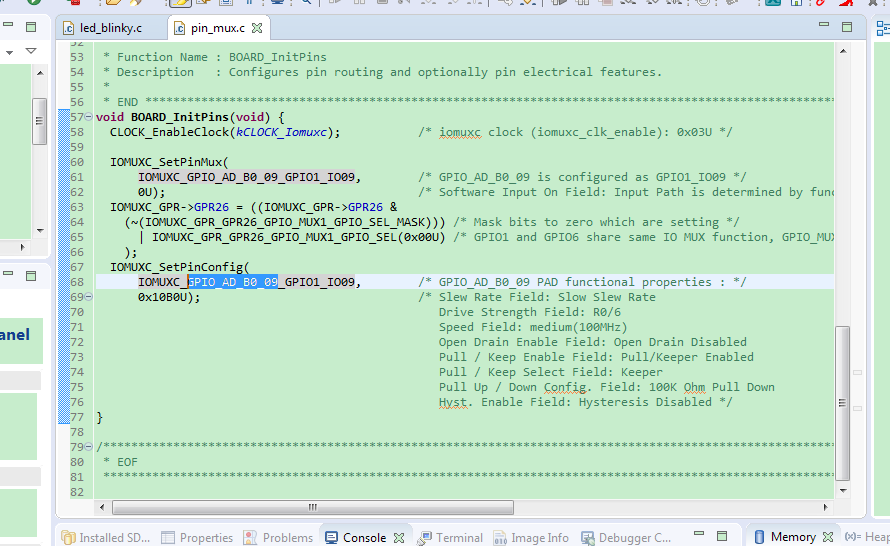
Task: Click 'IOMUXC_GPIO_AD_B0_09_GPIO1_IO09' on line 61
Action: click(x=246, y=177)
